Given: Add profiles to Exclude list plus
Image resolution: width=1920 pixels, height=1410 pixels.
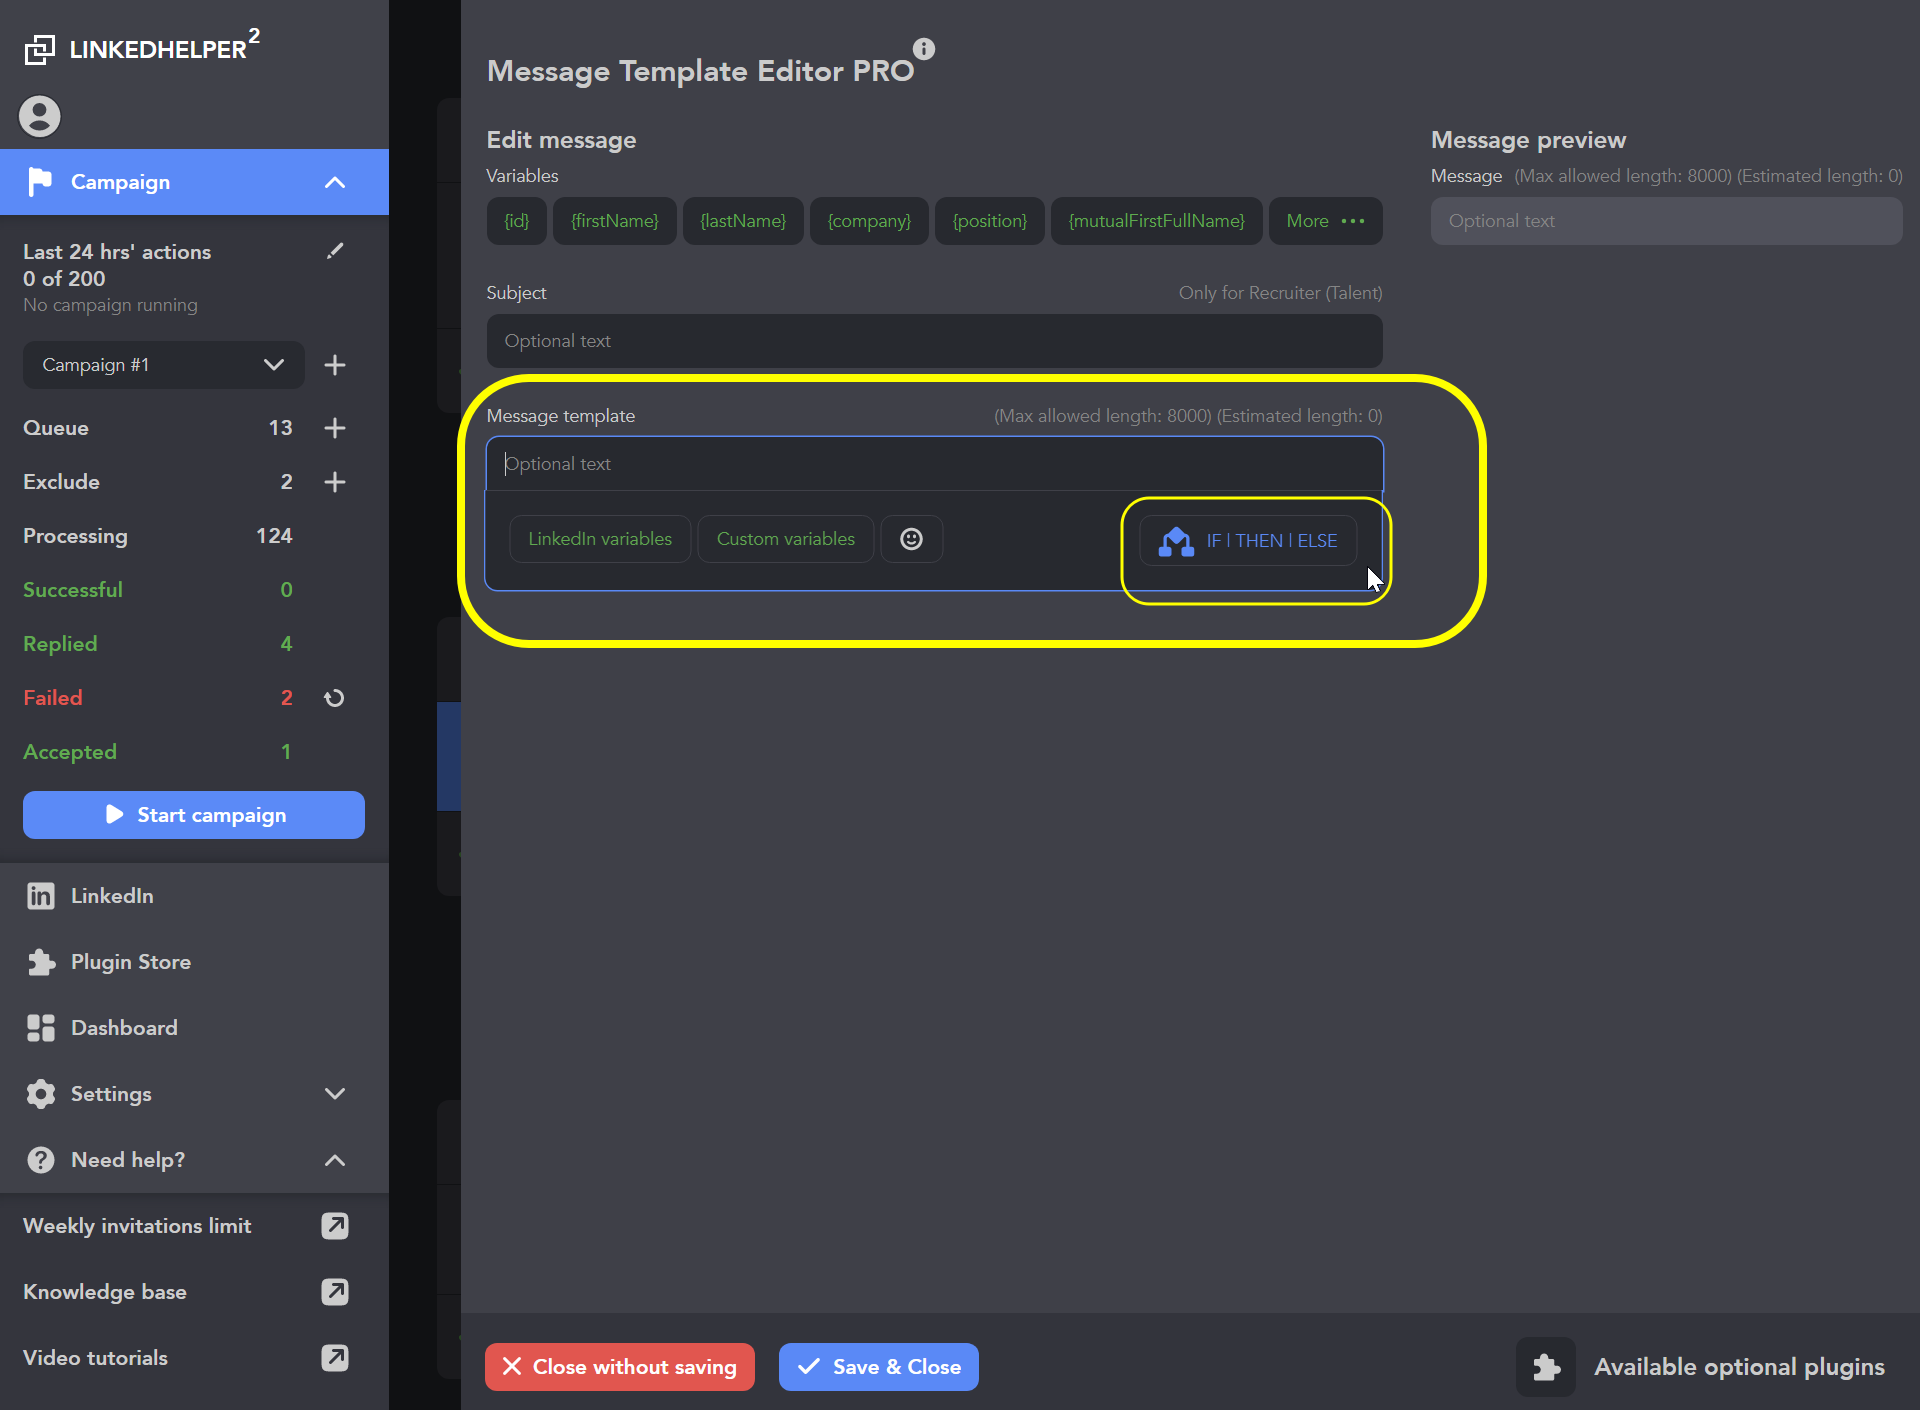Looking at the screenshot, I should pos(335,482).
